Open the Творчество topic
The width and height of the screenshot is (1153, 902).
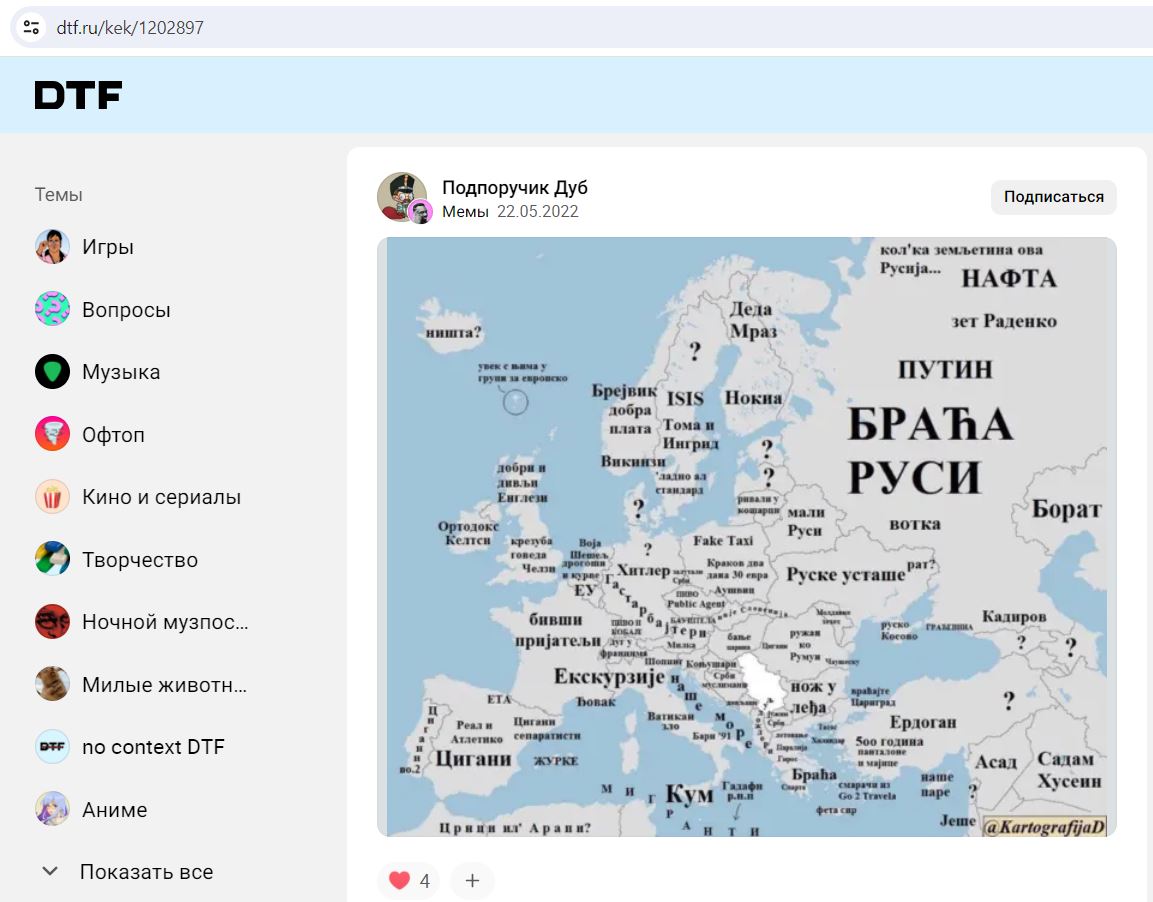(x=140, y=559)
